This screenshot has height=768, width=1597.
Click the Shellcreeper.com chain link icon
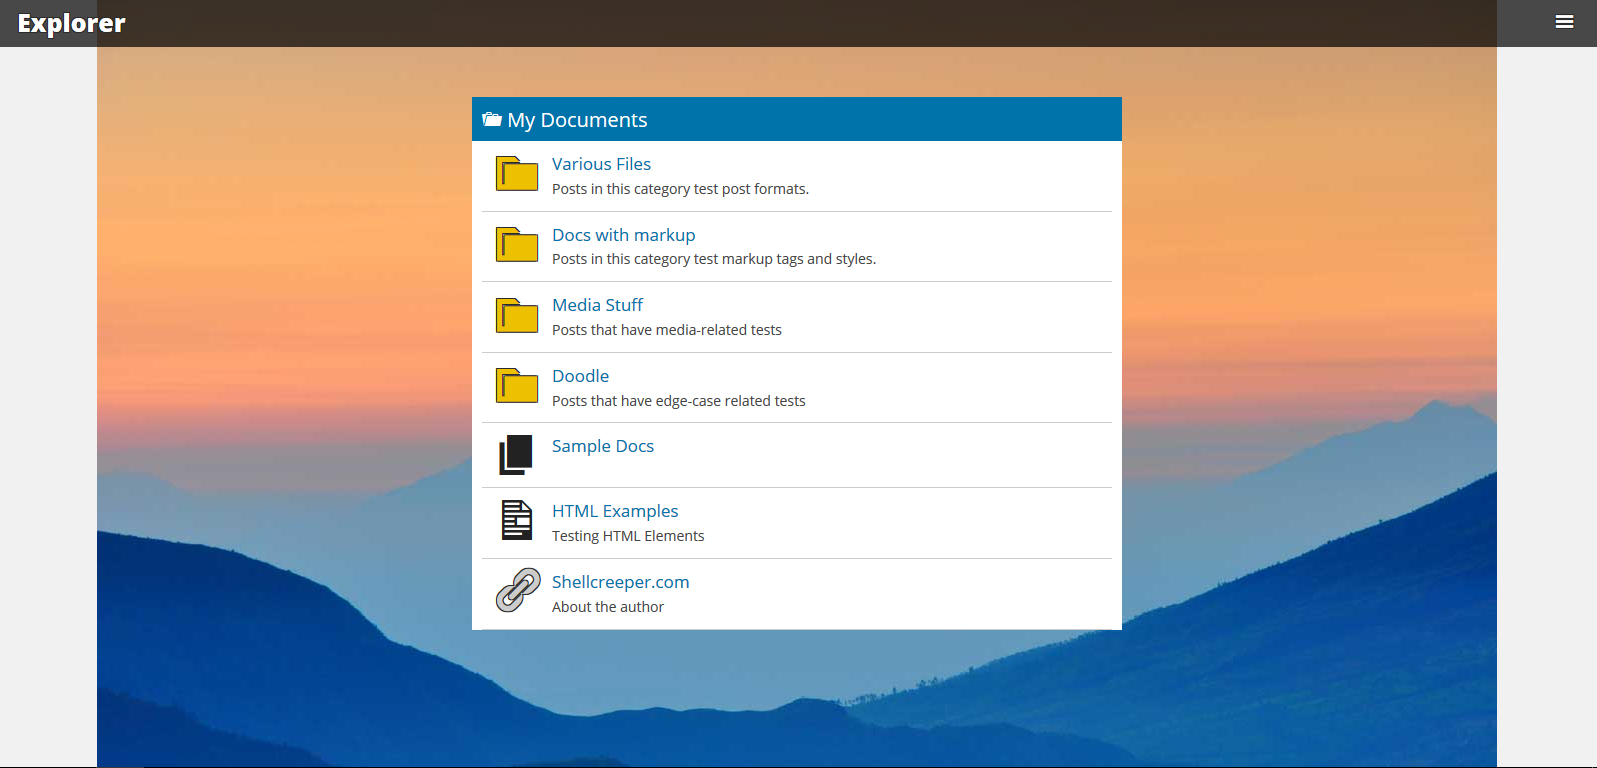coord(518,590)
